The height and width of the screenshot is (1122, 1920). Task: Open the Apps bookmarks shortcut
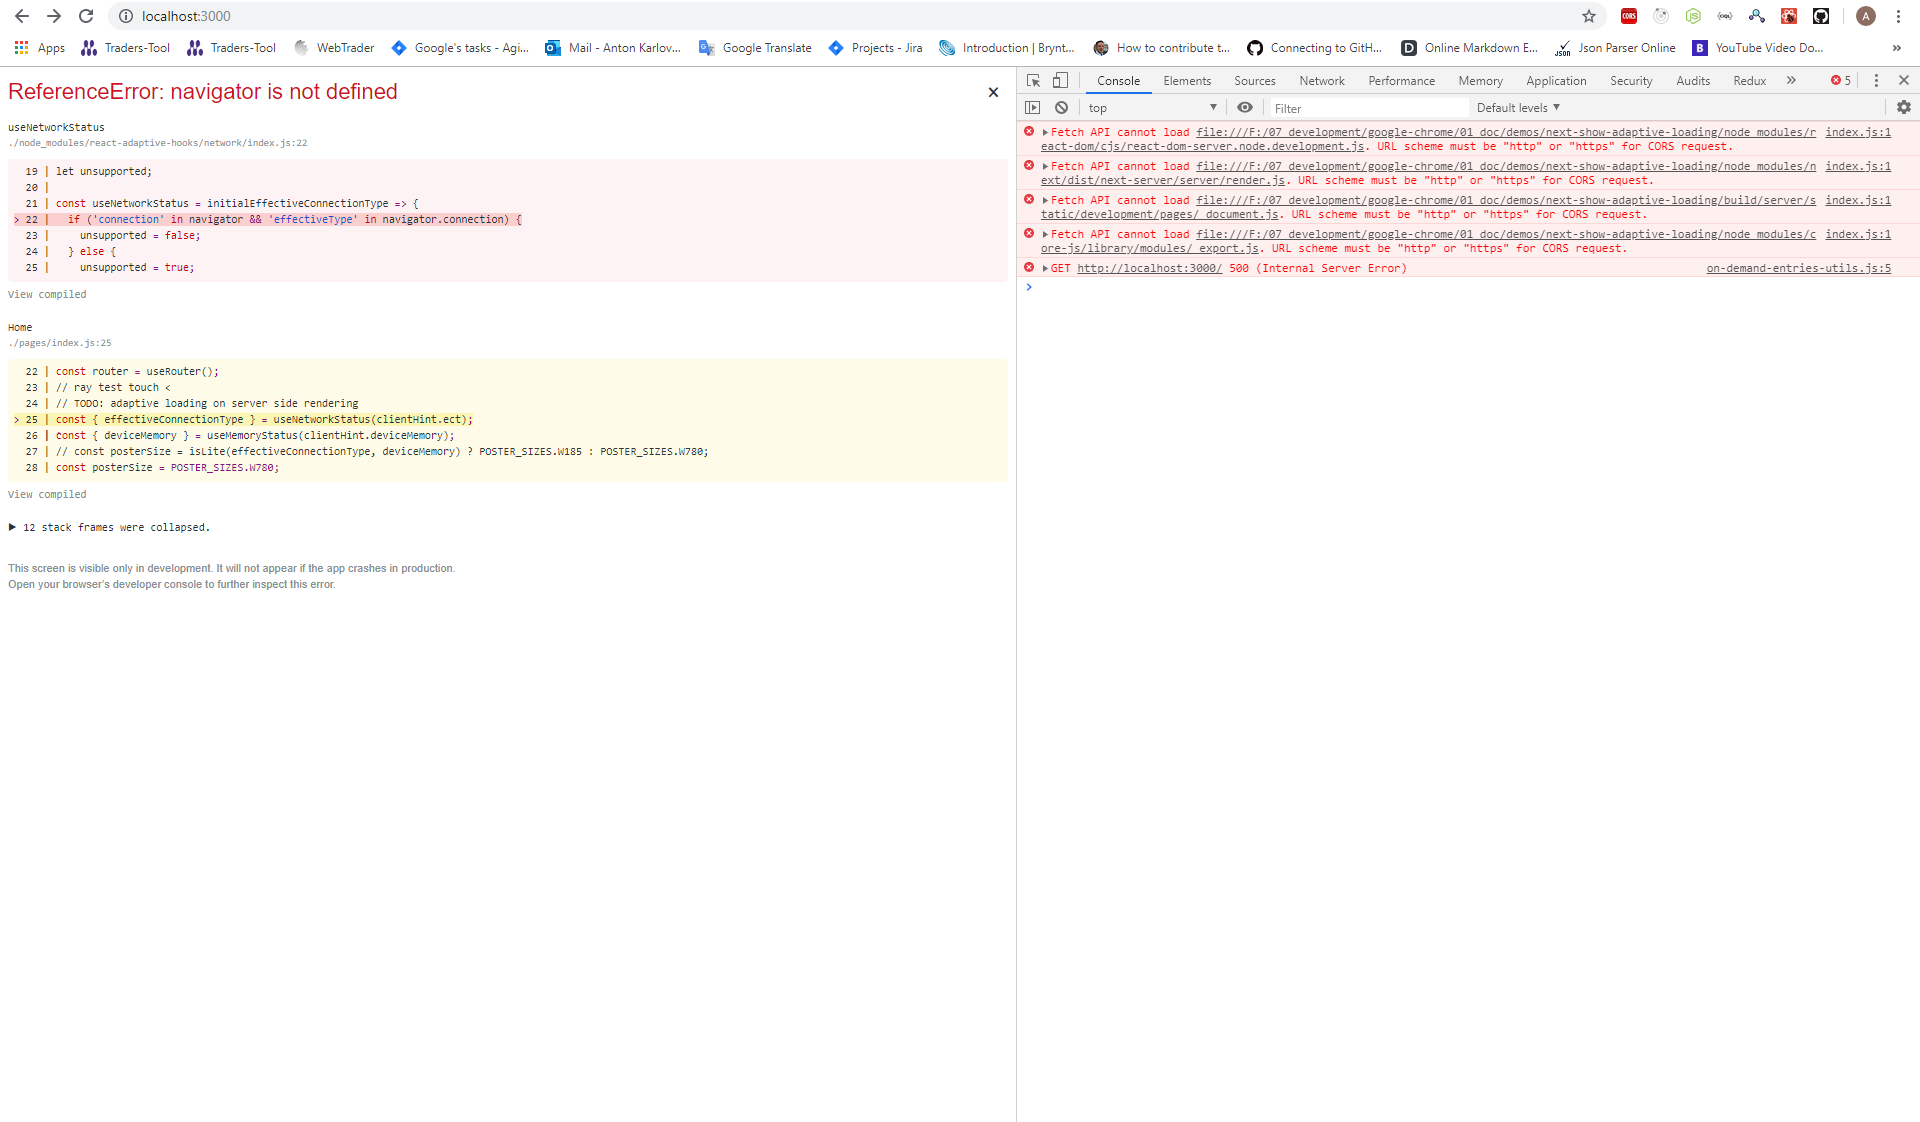[x=40, y=47]
